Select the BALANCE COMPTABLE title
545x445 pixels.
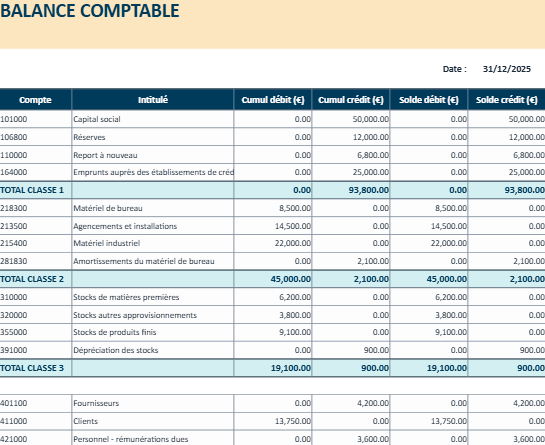tap(90, 10)
